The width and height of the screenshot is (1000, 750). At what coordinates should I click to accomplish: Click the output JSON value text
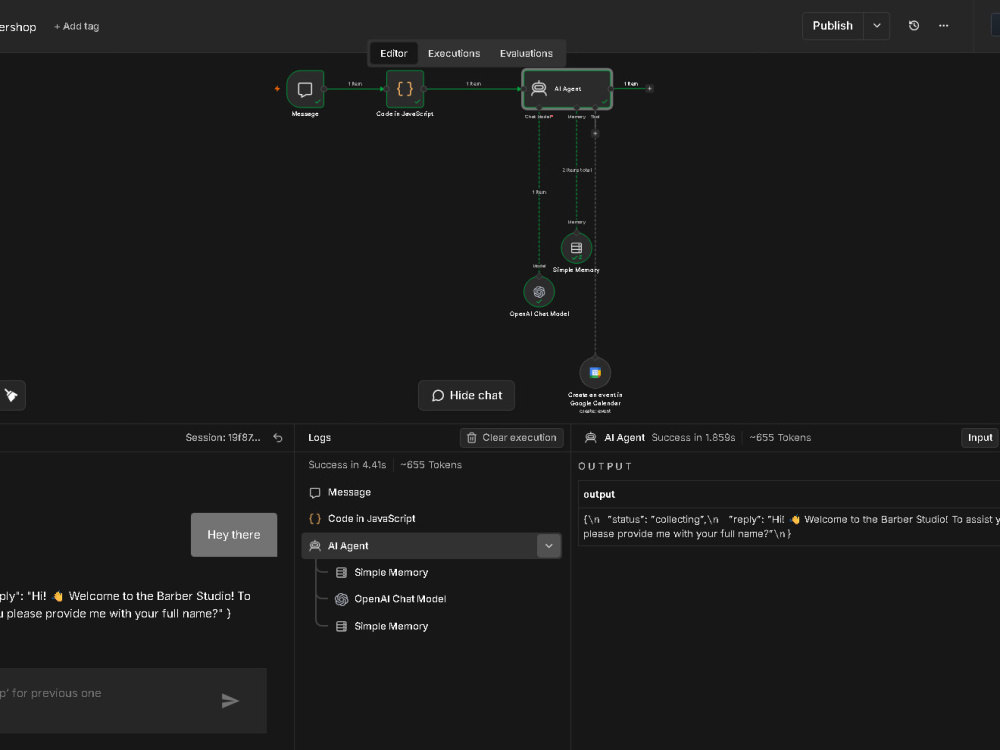click(x=791, y=526)
